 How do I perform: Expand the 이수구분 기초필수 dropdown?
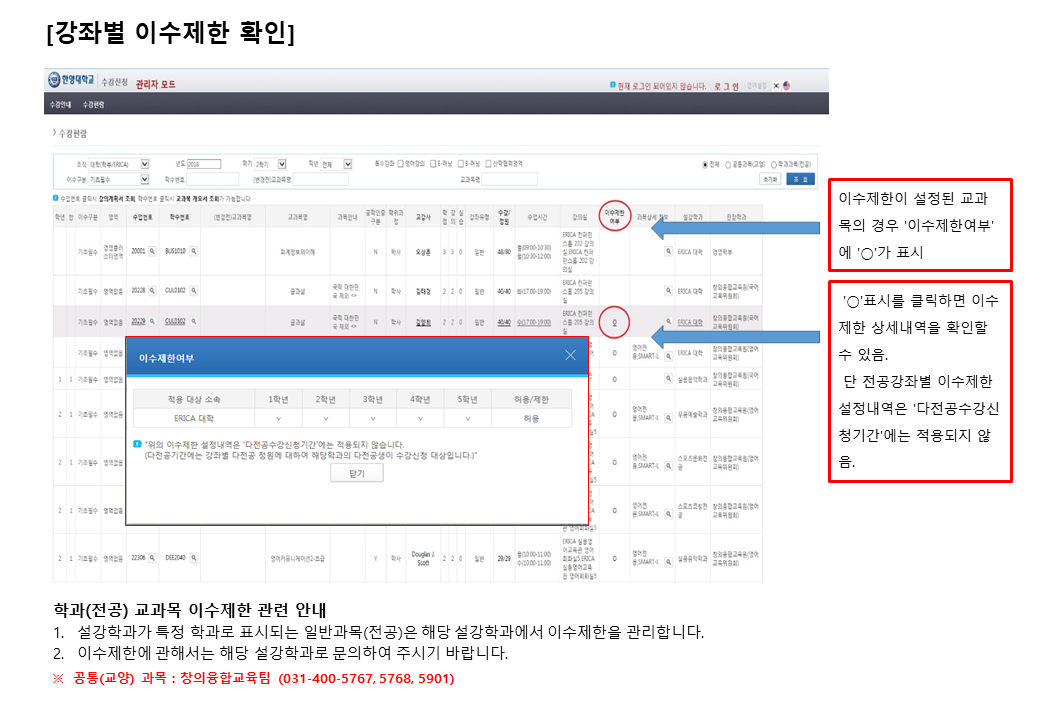coord(145,179)
